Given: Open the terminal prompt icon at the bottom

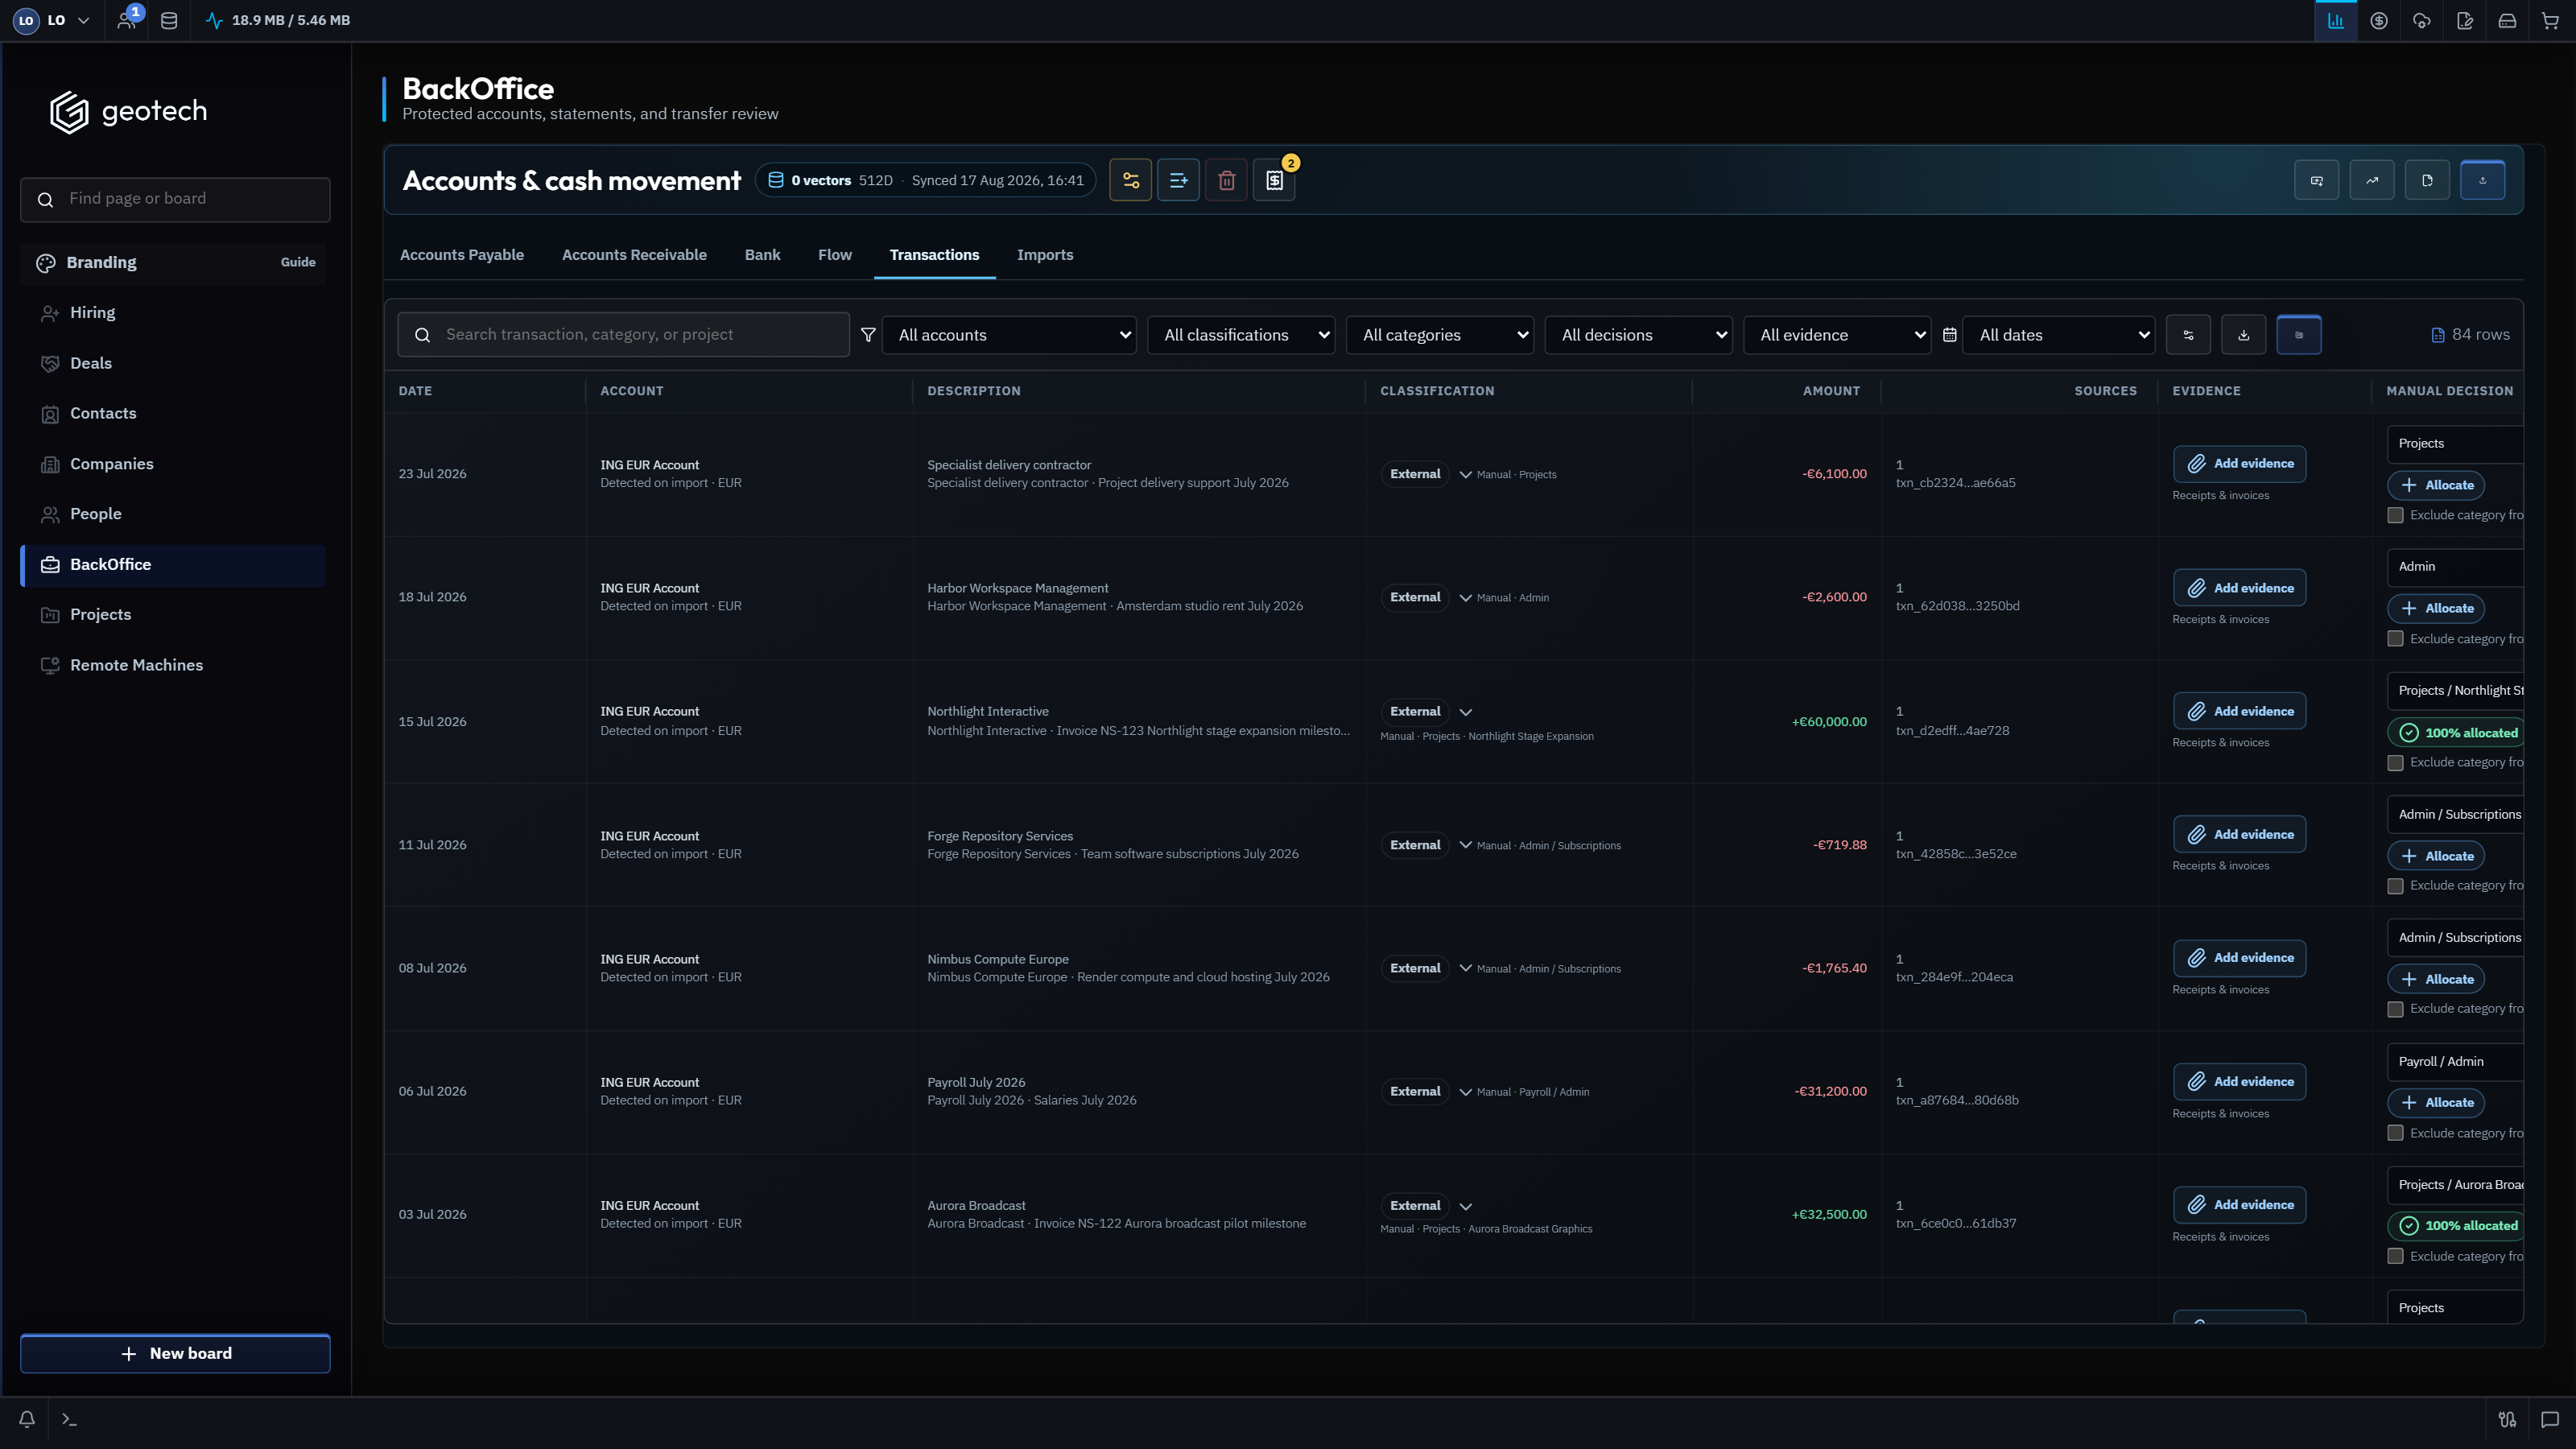Looking at the screenshot, I should point(69,1419).
